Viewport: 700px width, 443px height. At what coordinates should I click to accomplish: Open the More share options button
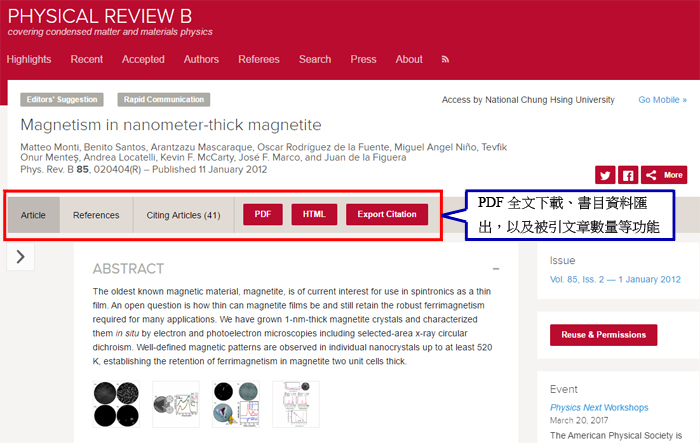tap(664, 174)
